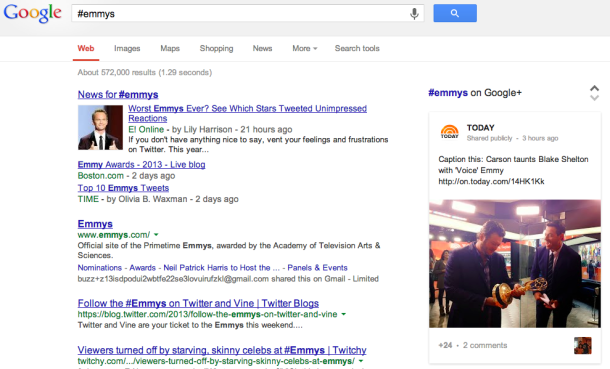
Task: Open the Shopping tab
Action: (x=216, y=48)
